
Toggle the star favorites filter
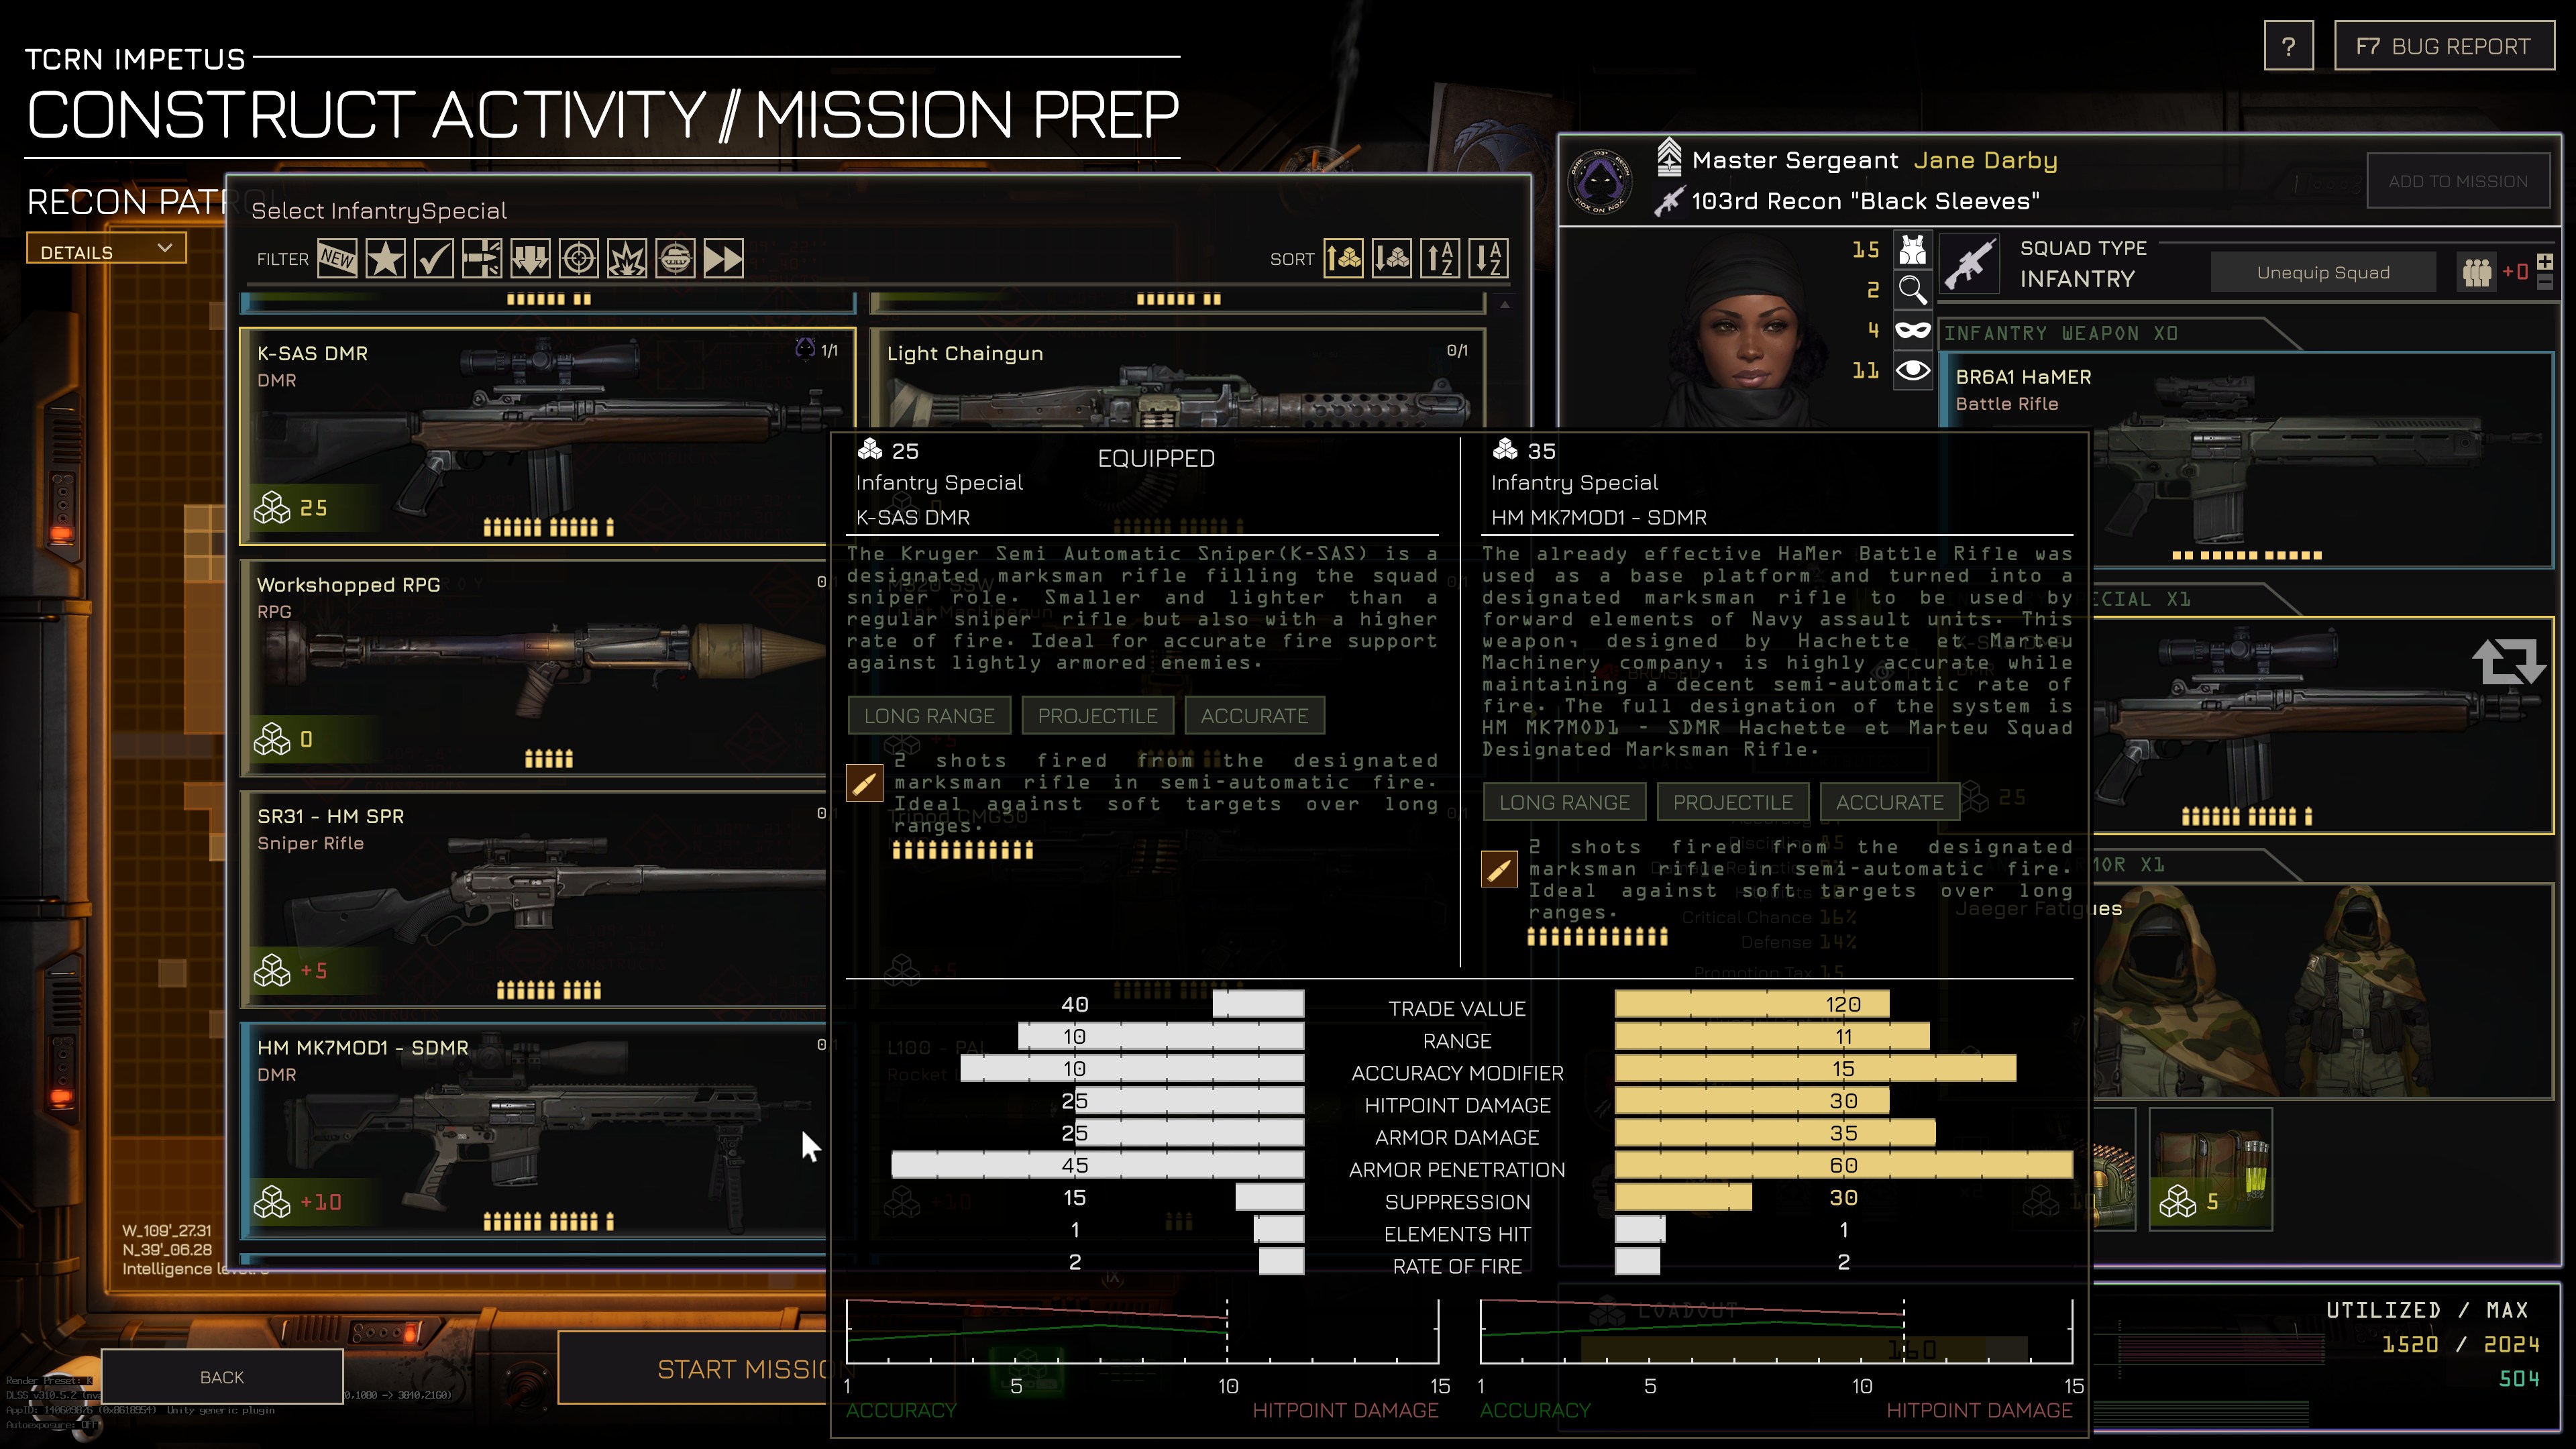tap(385, 259)
